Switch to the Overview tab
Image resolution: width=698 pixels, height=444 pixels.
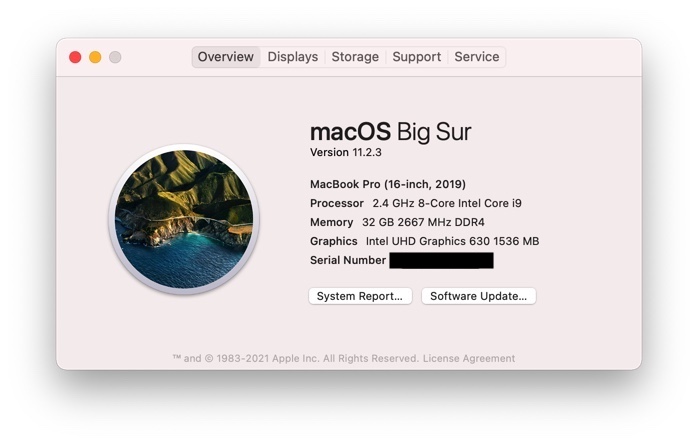click(x=226, y=57)
